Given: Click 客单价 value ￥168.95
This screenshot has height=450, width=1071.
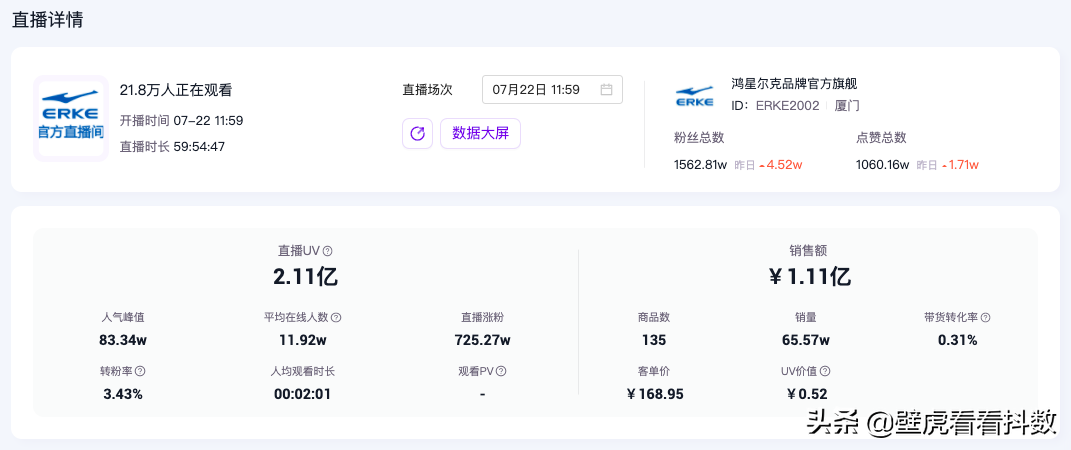Looking at the screenshot, I should pos(654,394).
